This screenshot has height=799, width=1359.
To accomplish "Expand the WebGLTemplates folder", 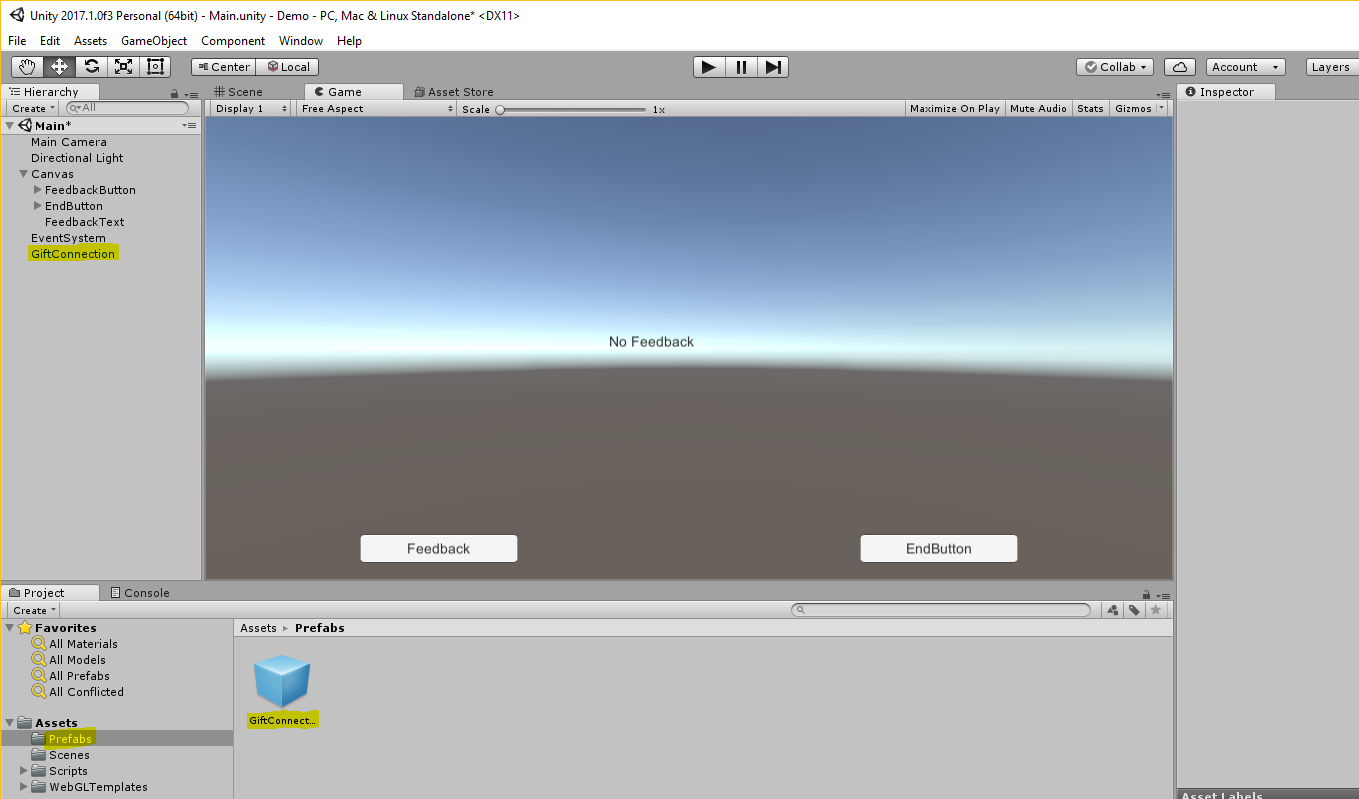I will [24, 787].
